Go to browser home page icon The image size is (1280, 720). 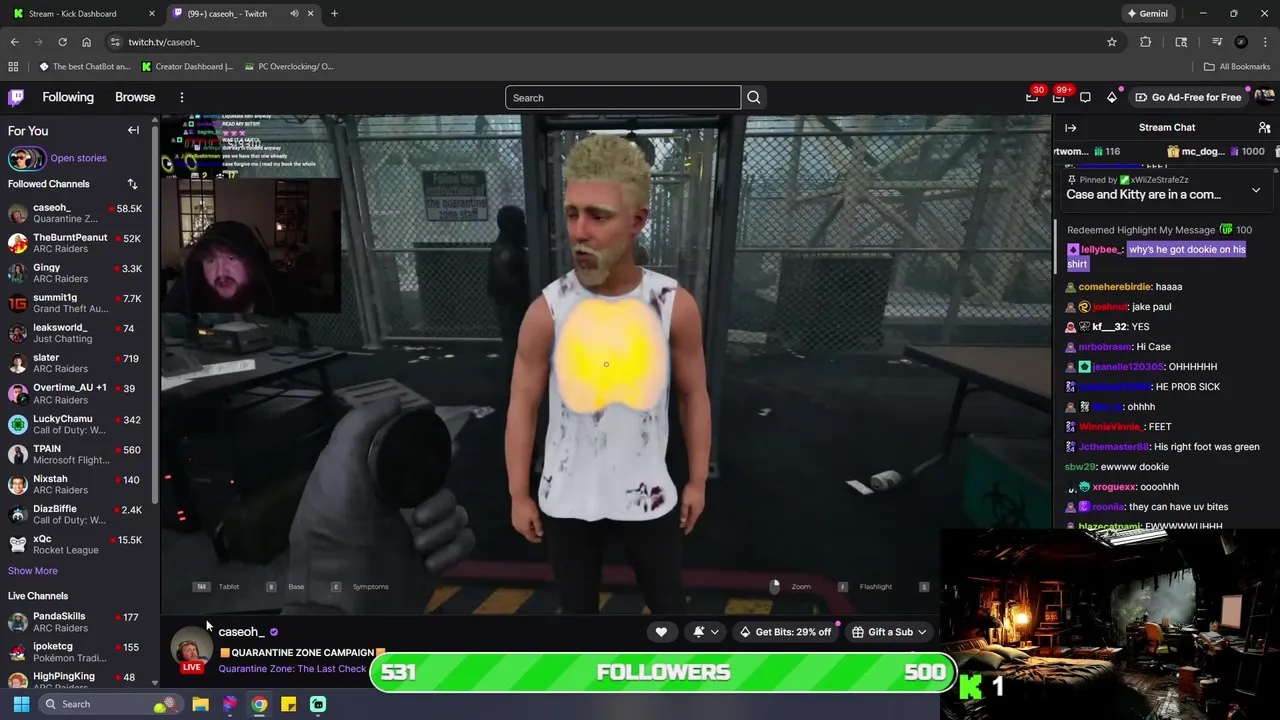click(86, 42)
